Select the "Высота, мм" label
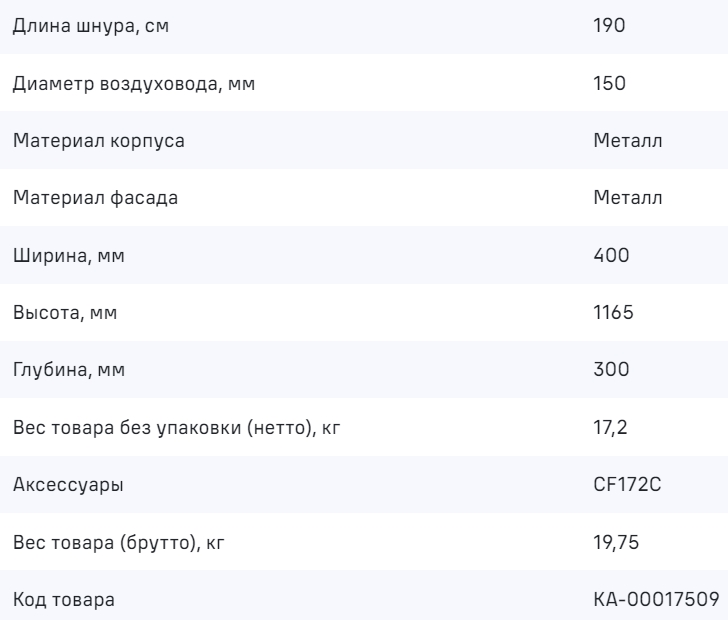728x620 pixels. pos(65,314)
